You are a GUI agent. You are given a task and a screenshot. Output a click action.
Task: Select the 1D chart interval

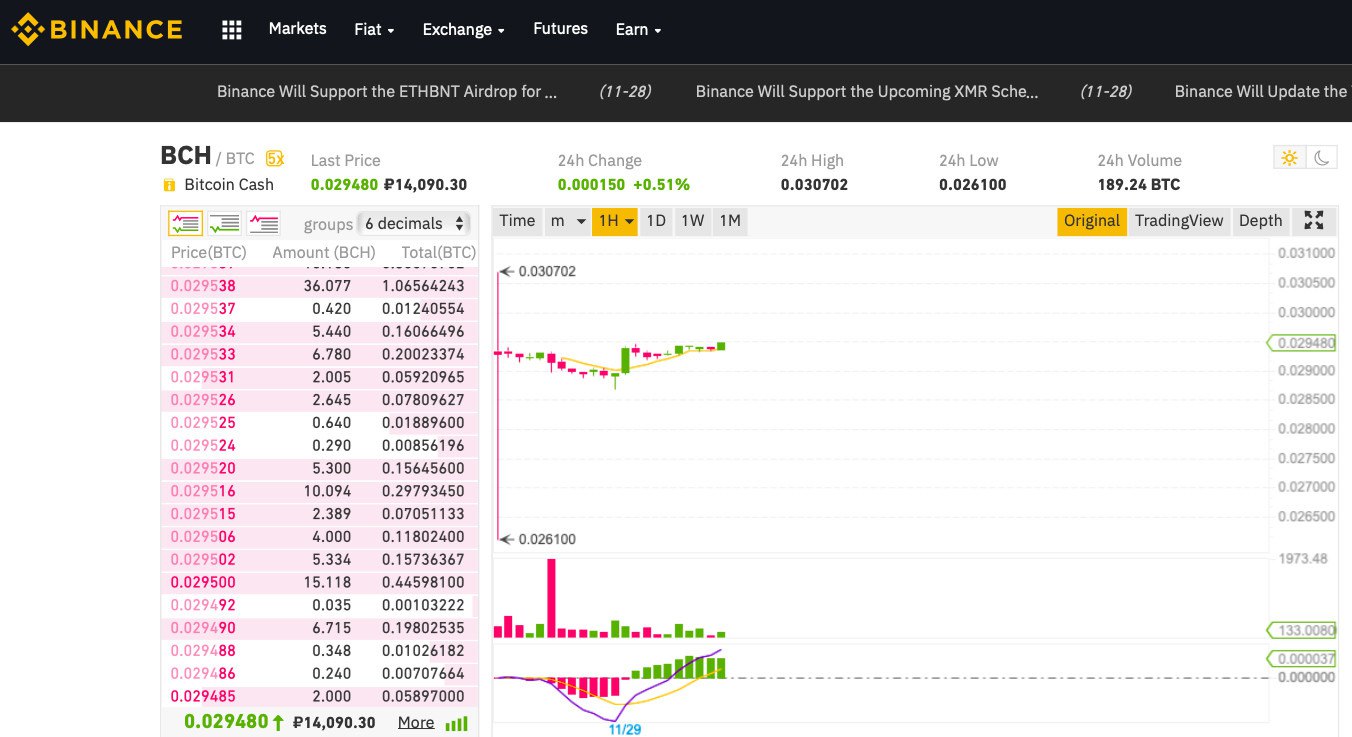tap(656, 221)
